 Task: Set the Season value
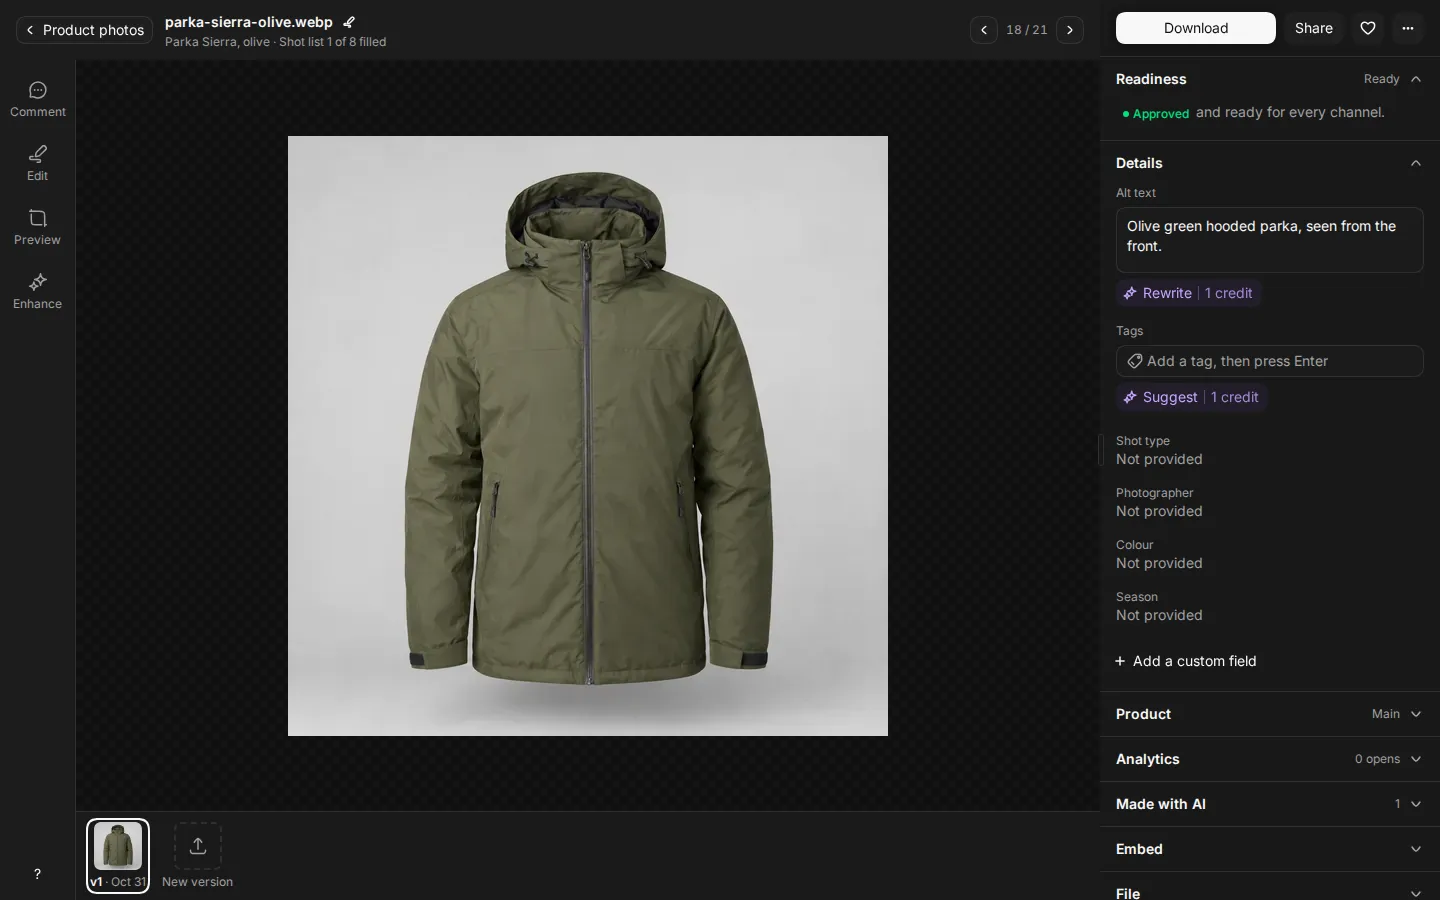click(1159, 616)
